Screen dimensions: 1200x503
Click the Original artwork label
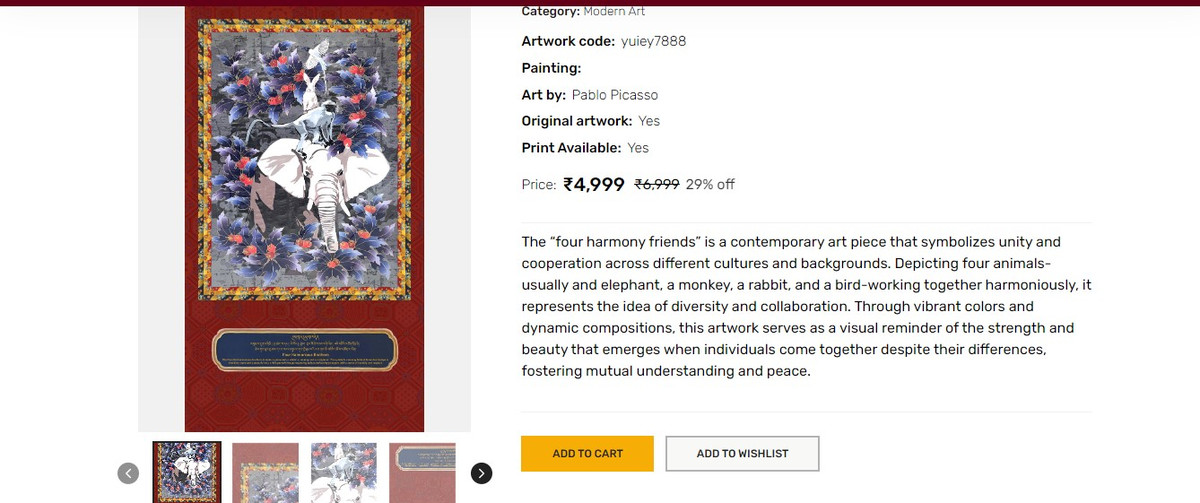point(577,121)
